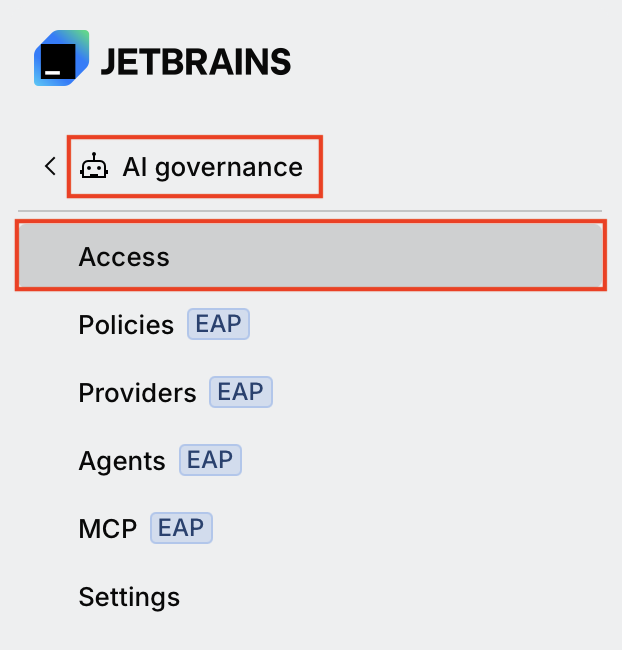Click the EAP badge beside Providers

(241, 392)
